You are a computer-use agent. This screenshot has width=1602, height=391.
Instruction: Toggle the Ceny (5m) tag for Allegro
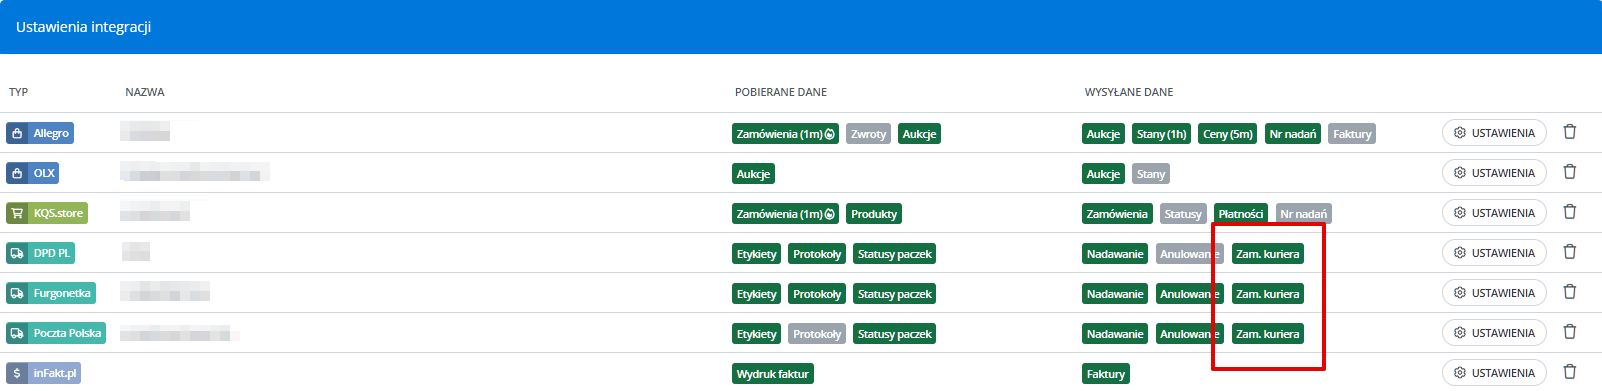pos(1228,134)
